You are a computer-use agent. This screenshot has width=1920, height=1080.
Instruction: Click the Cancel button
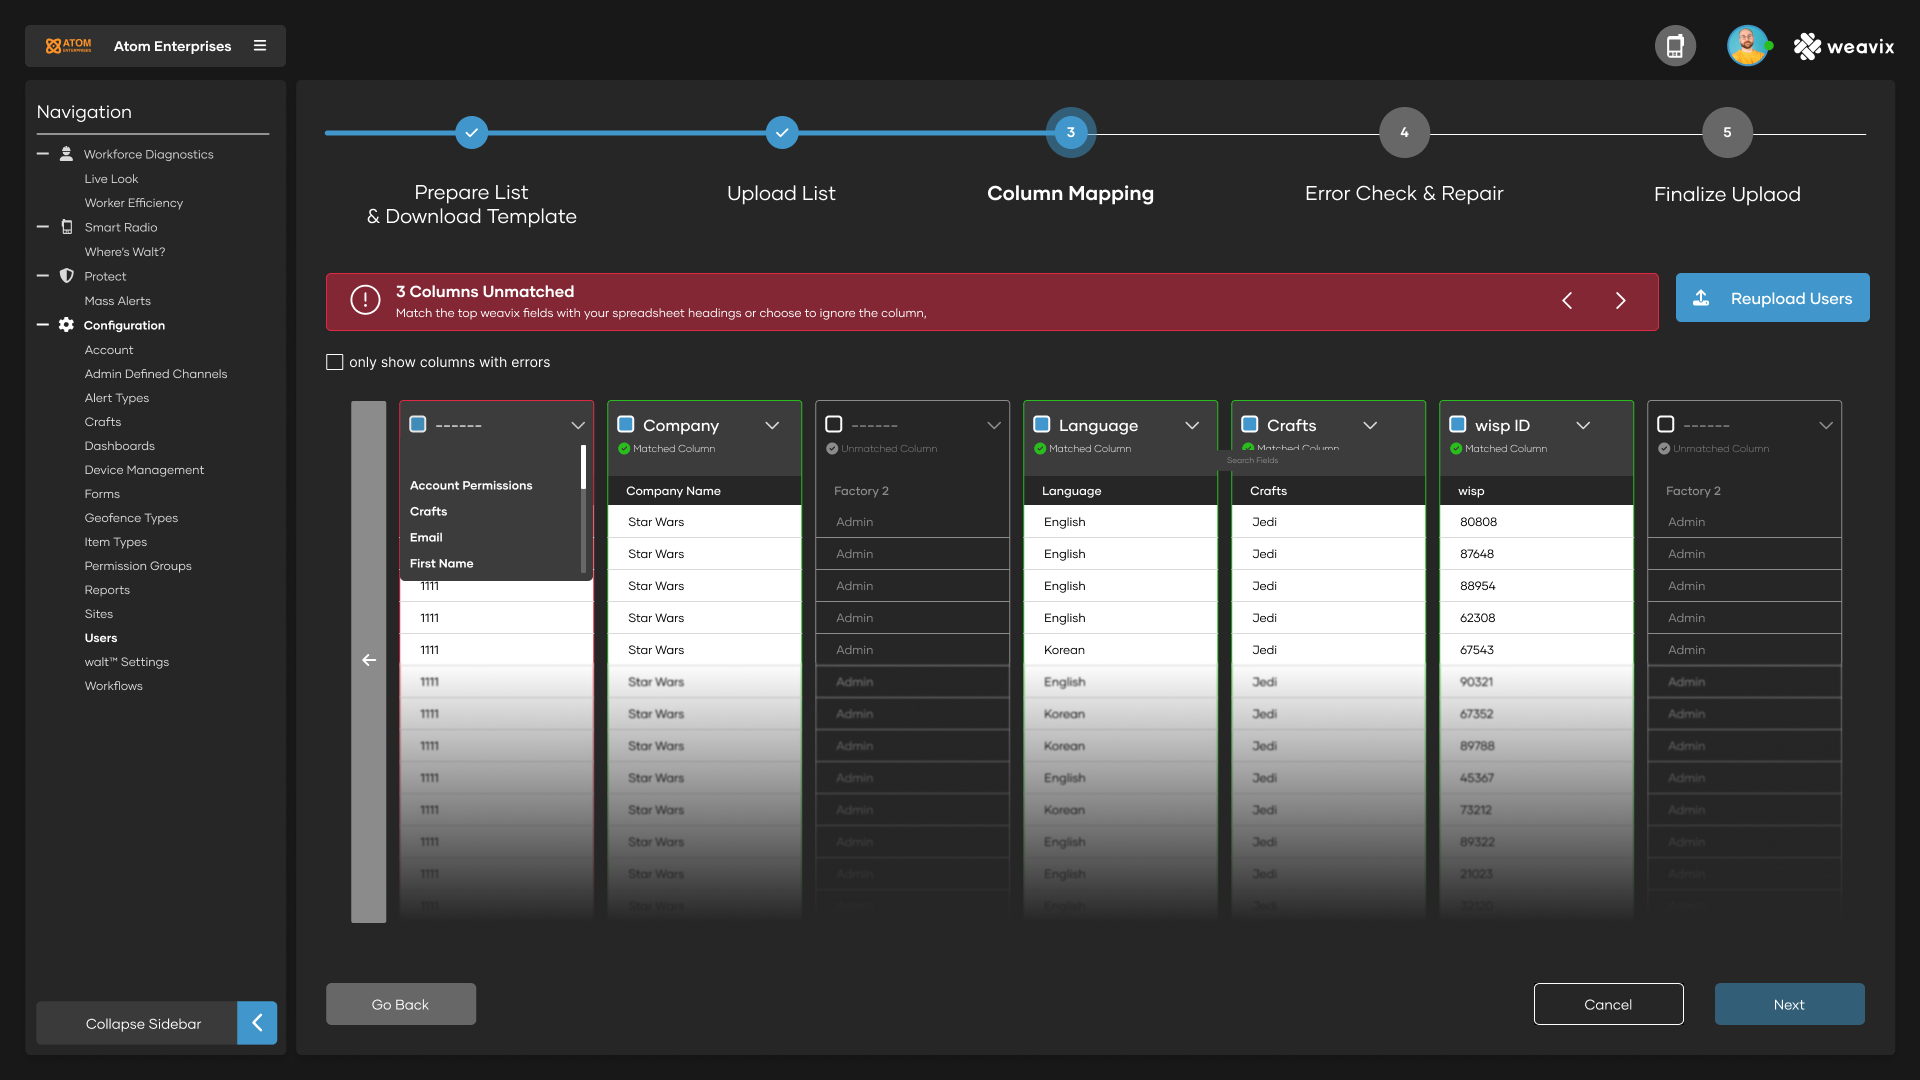tap(1608, 1004)
